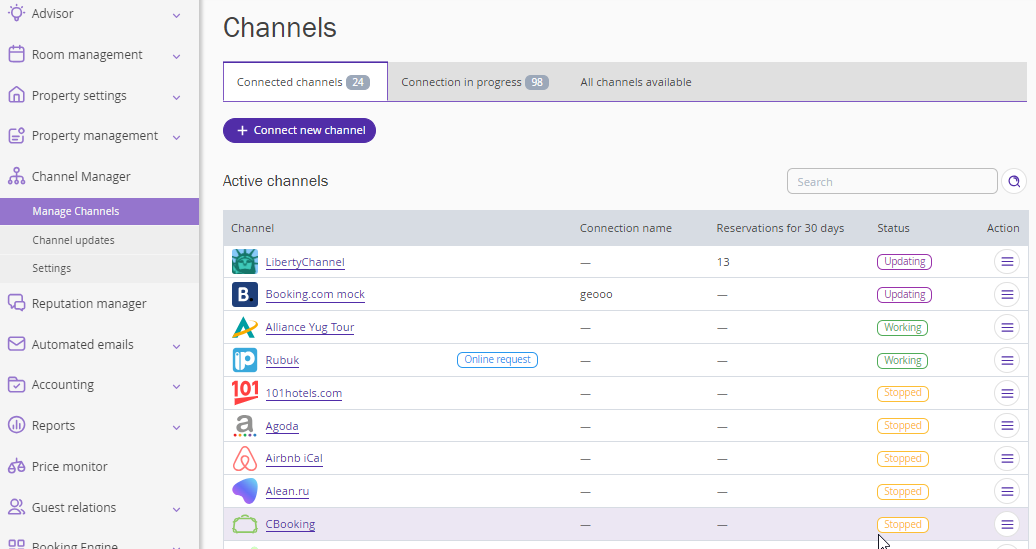Click the search magnifier icon button
1036x549 pixels.
click(1014, 181)
